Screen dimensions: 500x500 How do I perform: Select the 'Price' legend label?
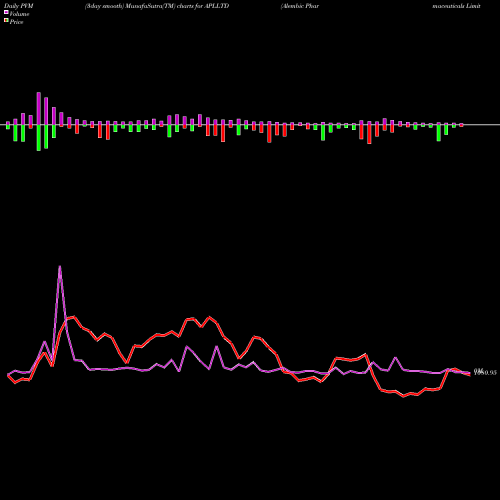(16, 22)
